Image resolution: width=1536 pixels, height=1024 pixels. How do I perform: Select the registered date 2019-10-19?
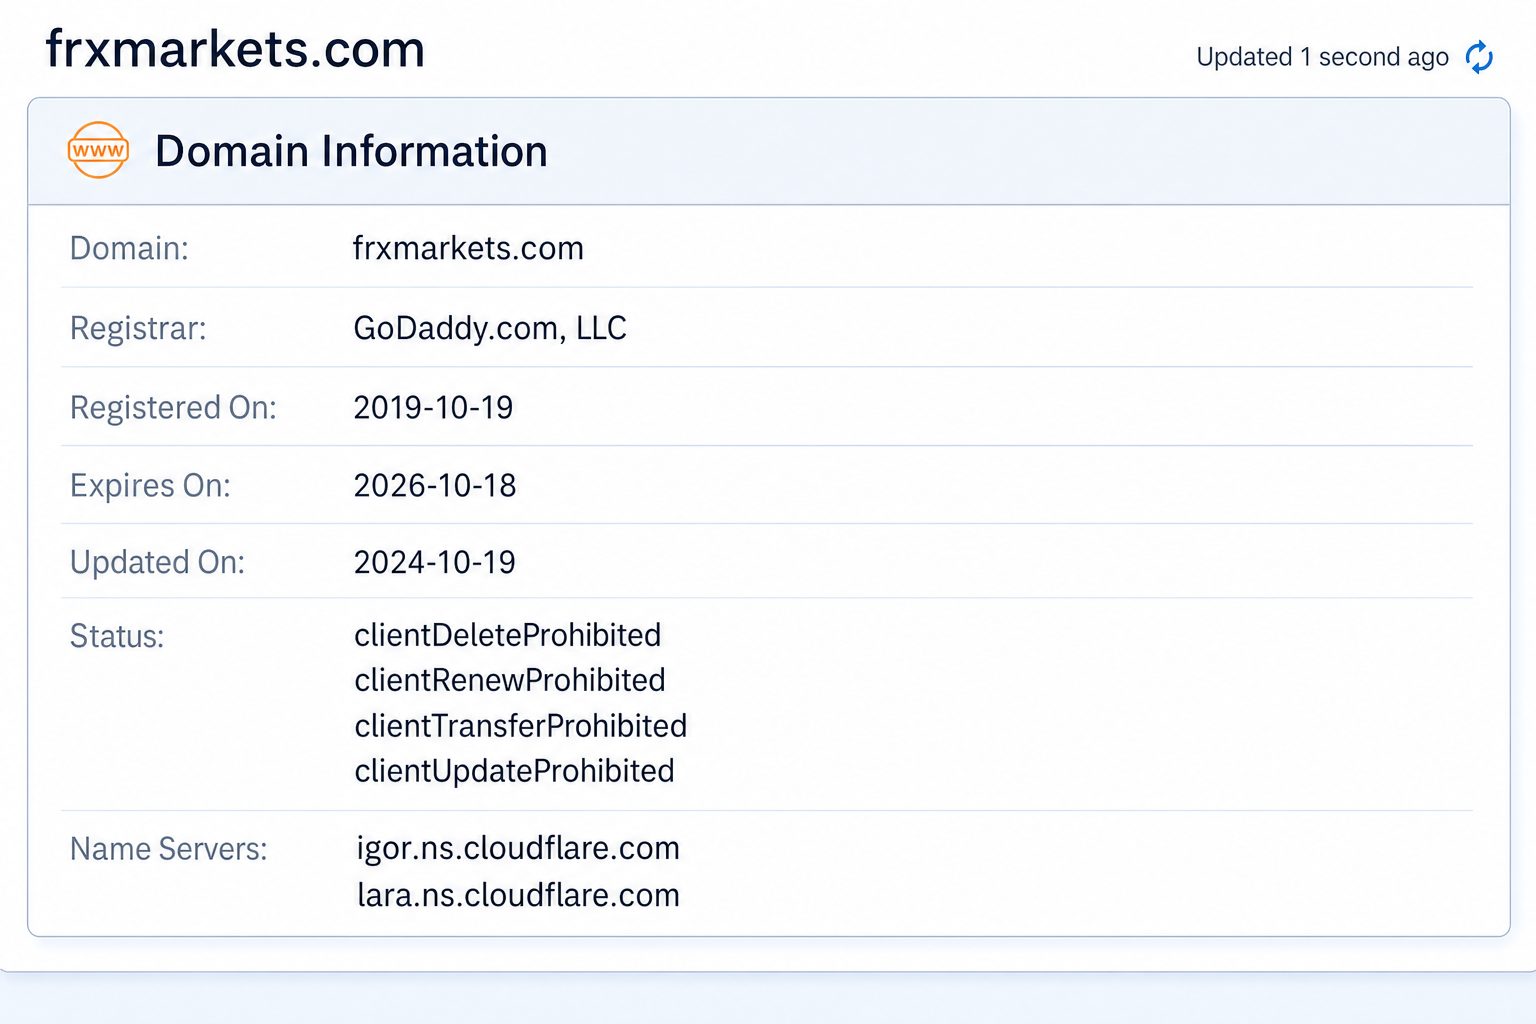pos(433,407)
